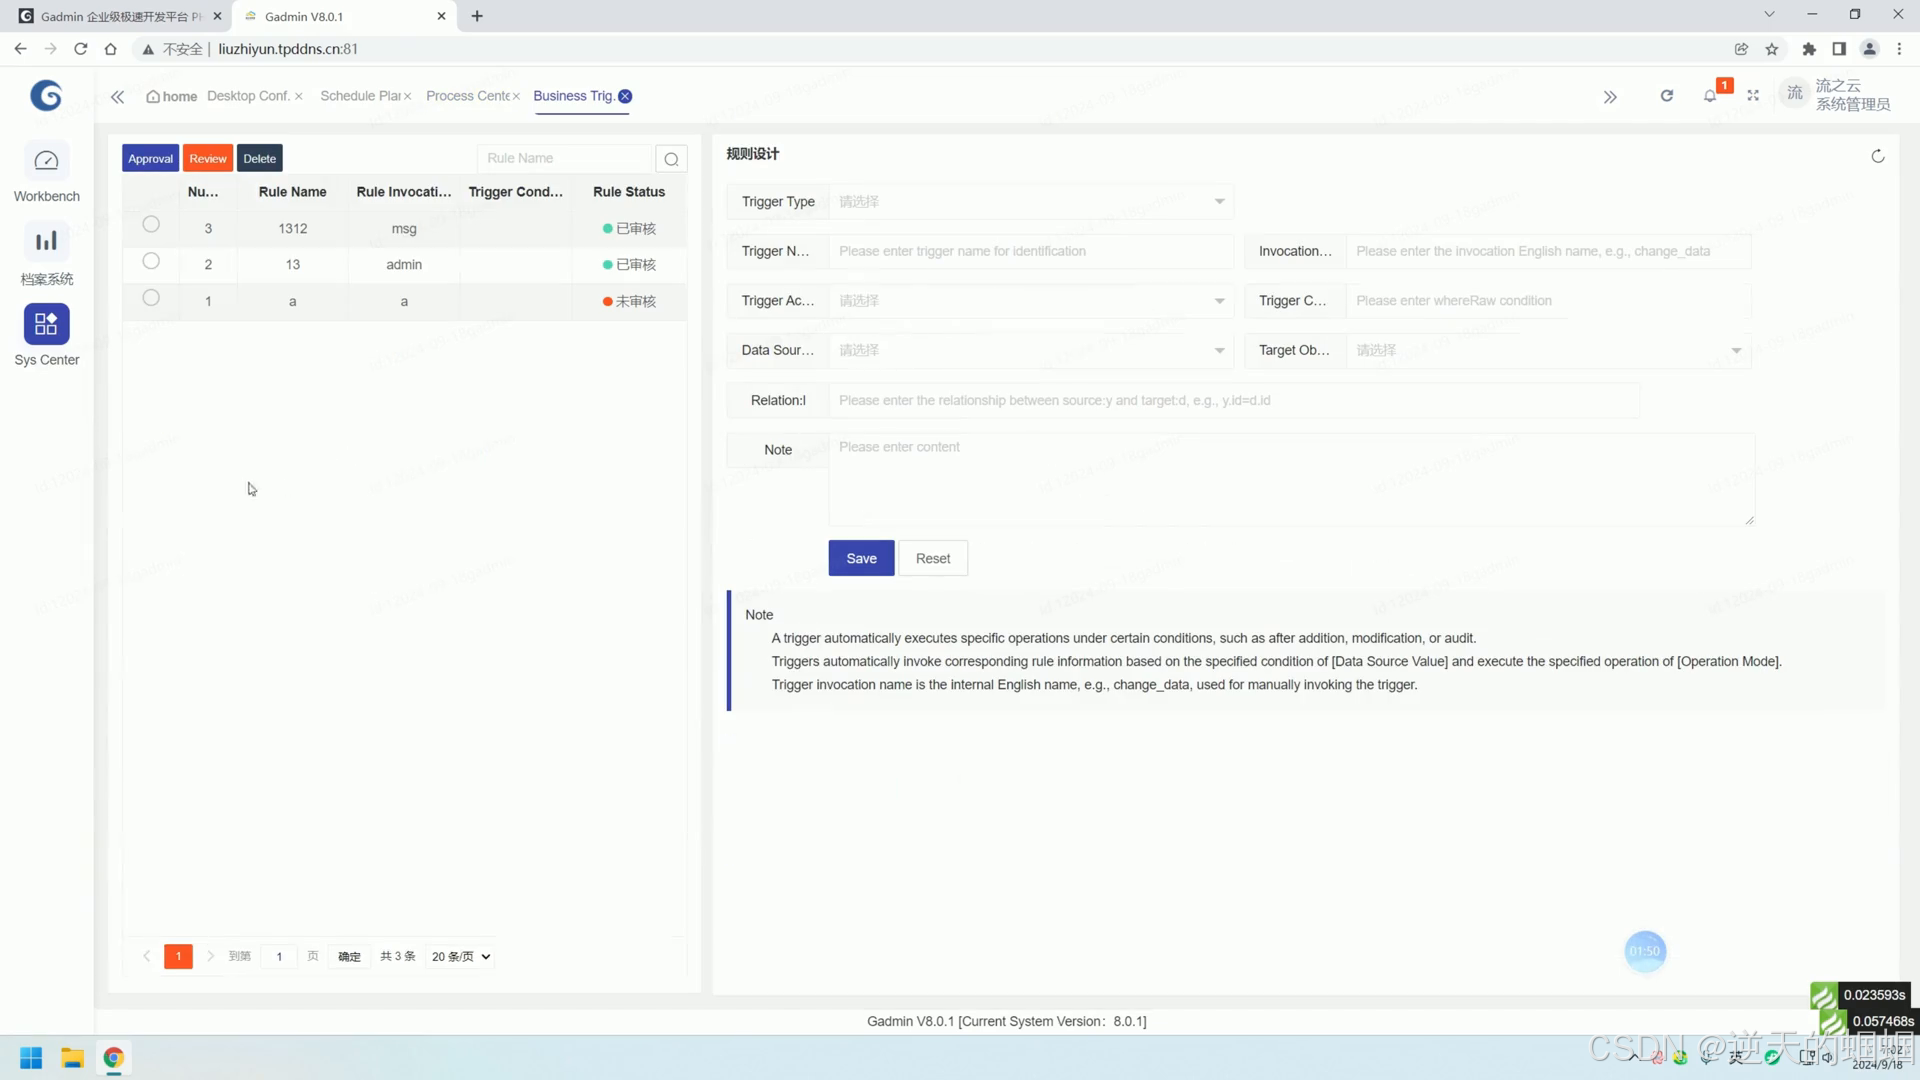Click the orange Review button
The width and height of the screenshot is (1920, 1080).
(x=208, y=159)
